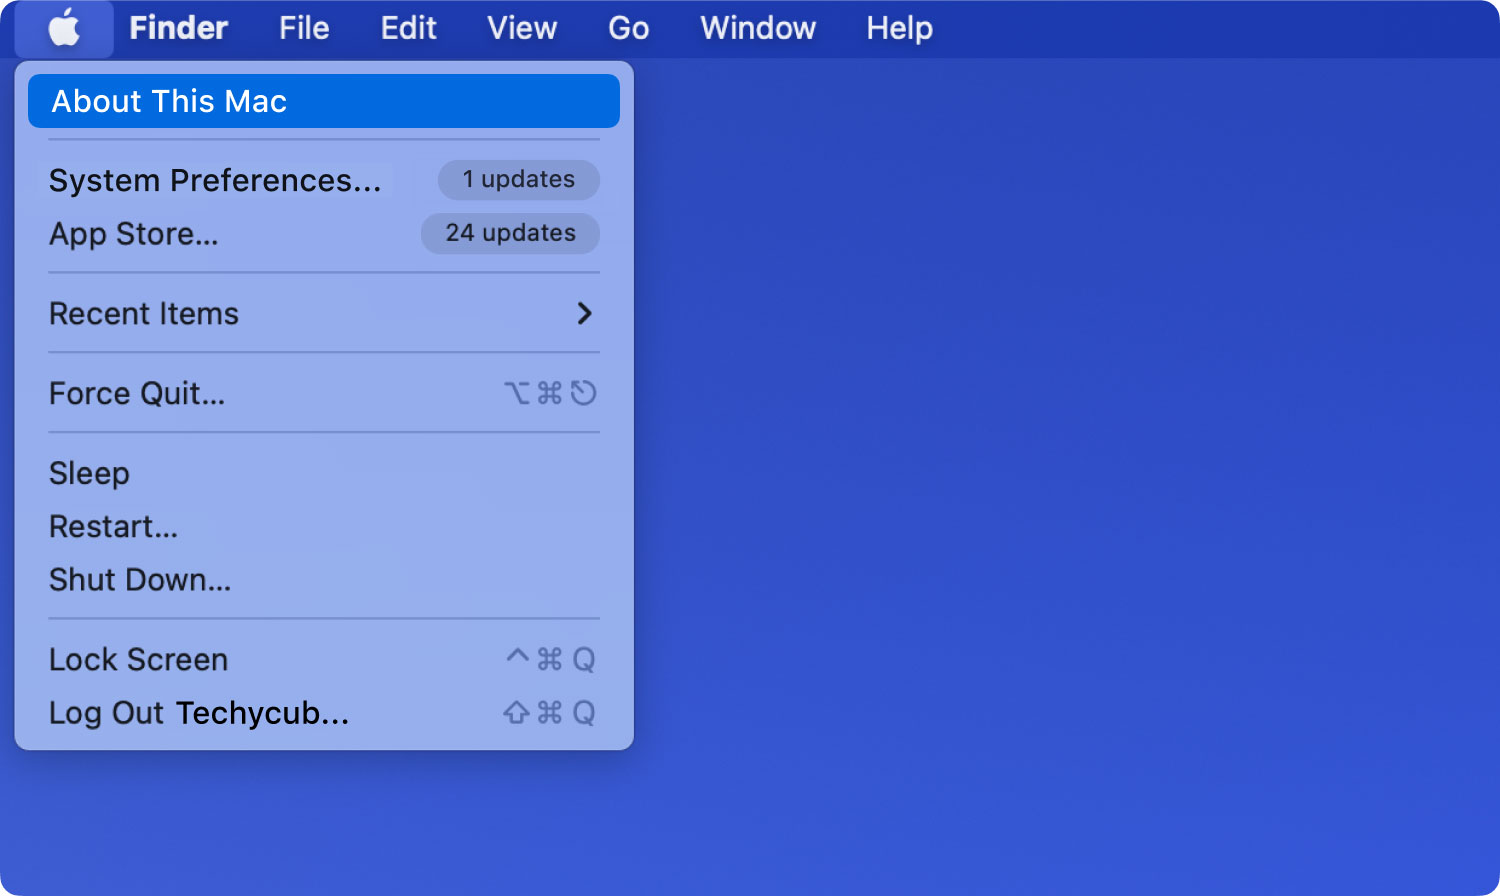Click the 24 updates badge
The height and width of the screenshot is (896, 1500).
[510, 233]
